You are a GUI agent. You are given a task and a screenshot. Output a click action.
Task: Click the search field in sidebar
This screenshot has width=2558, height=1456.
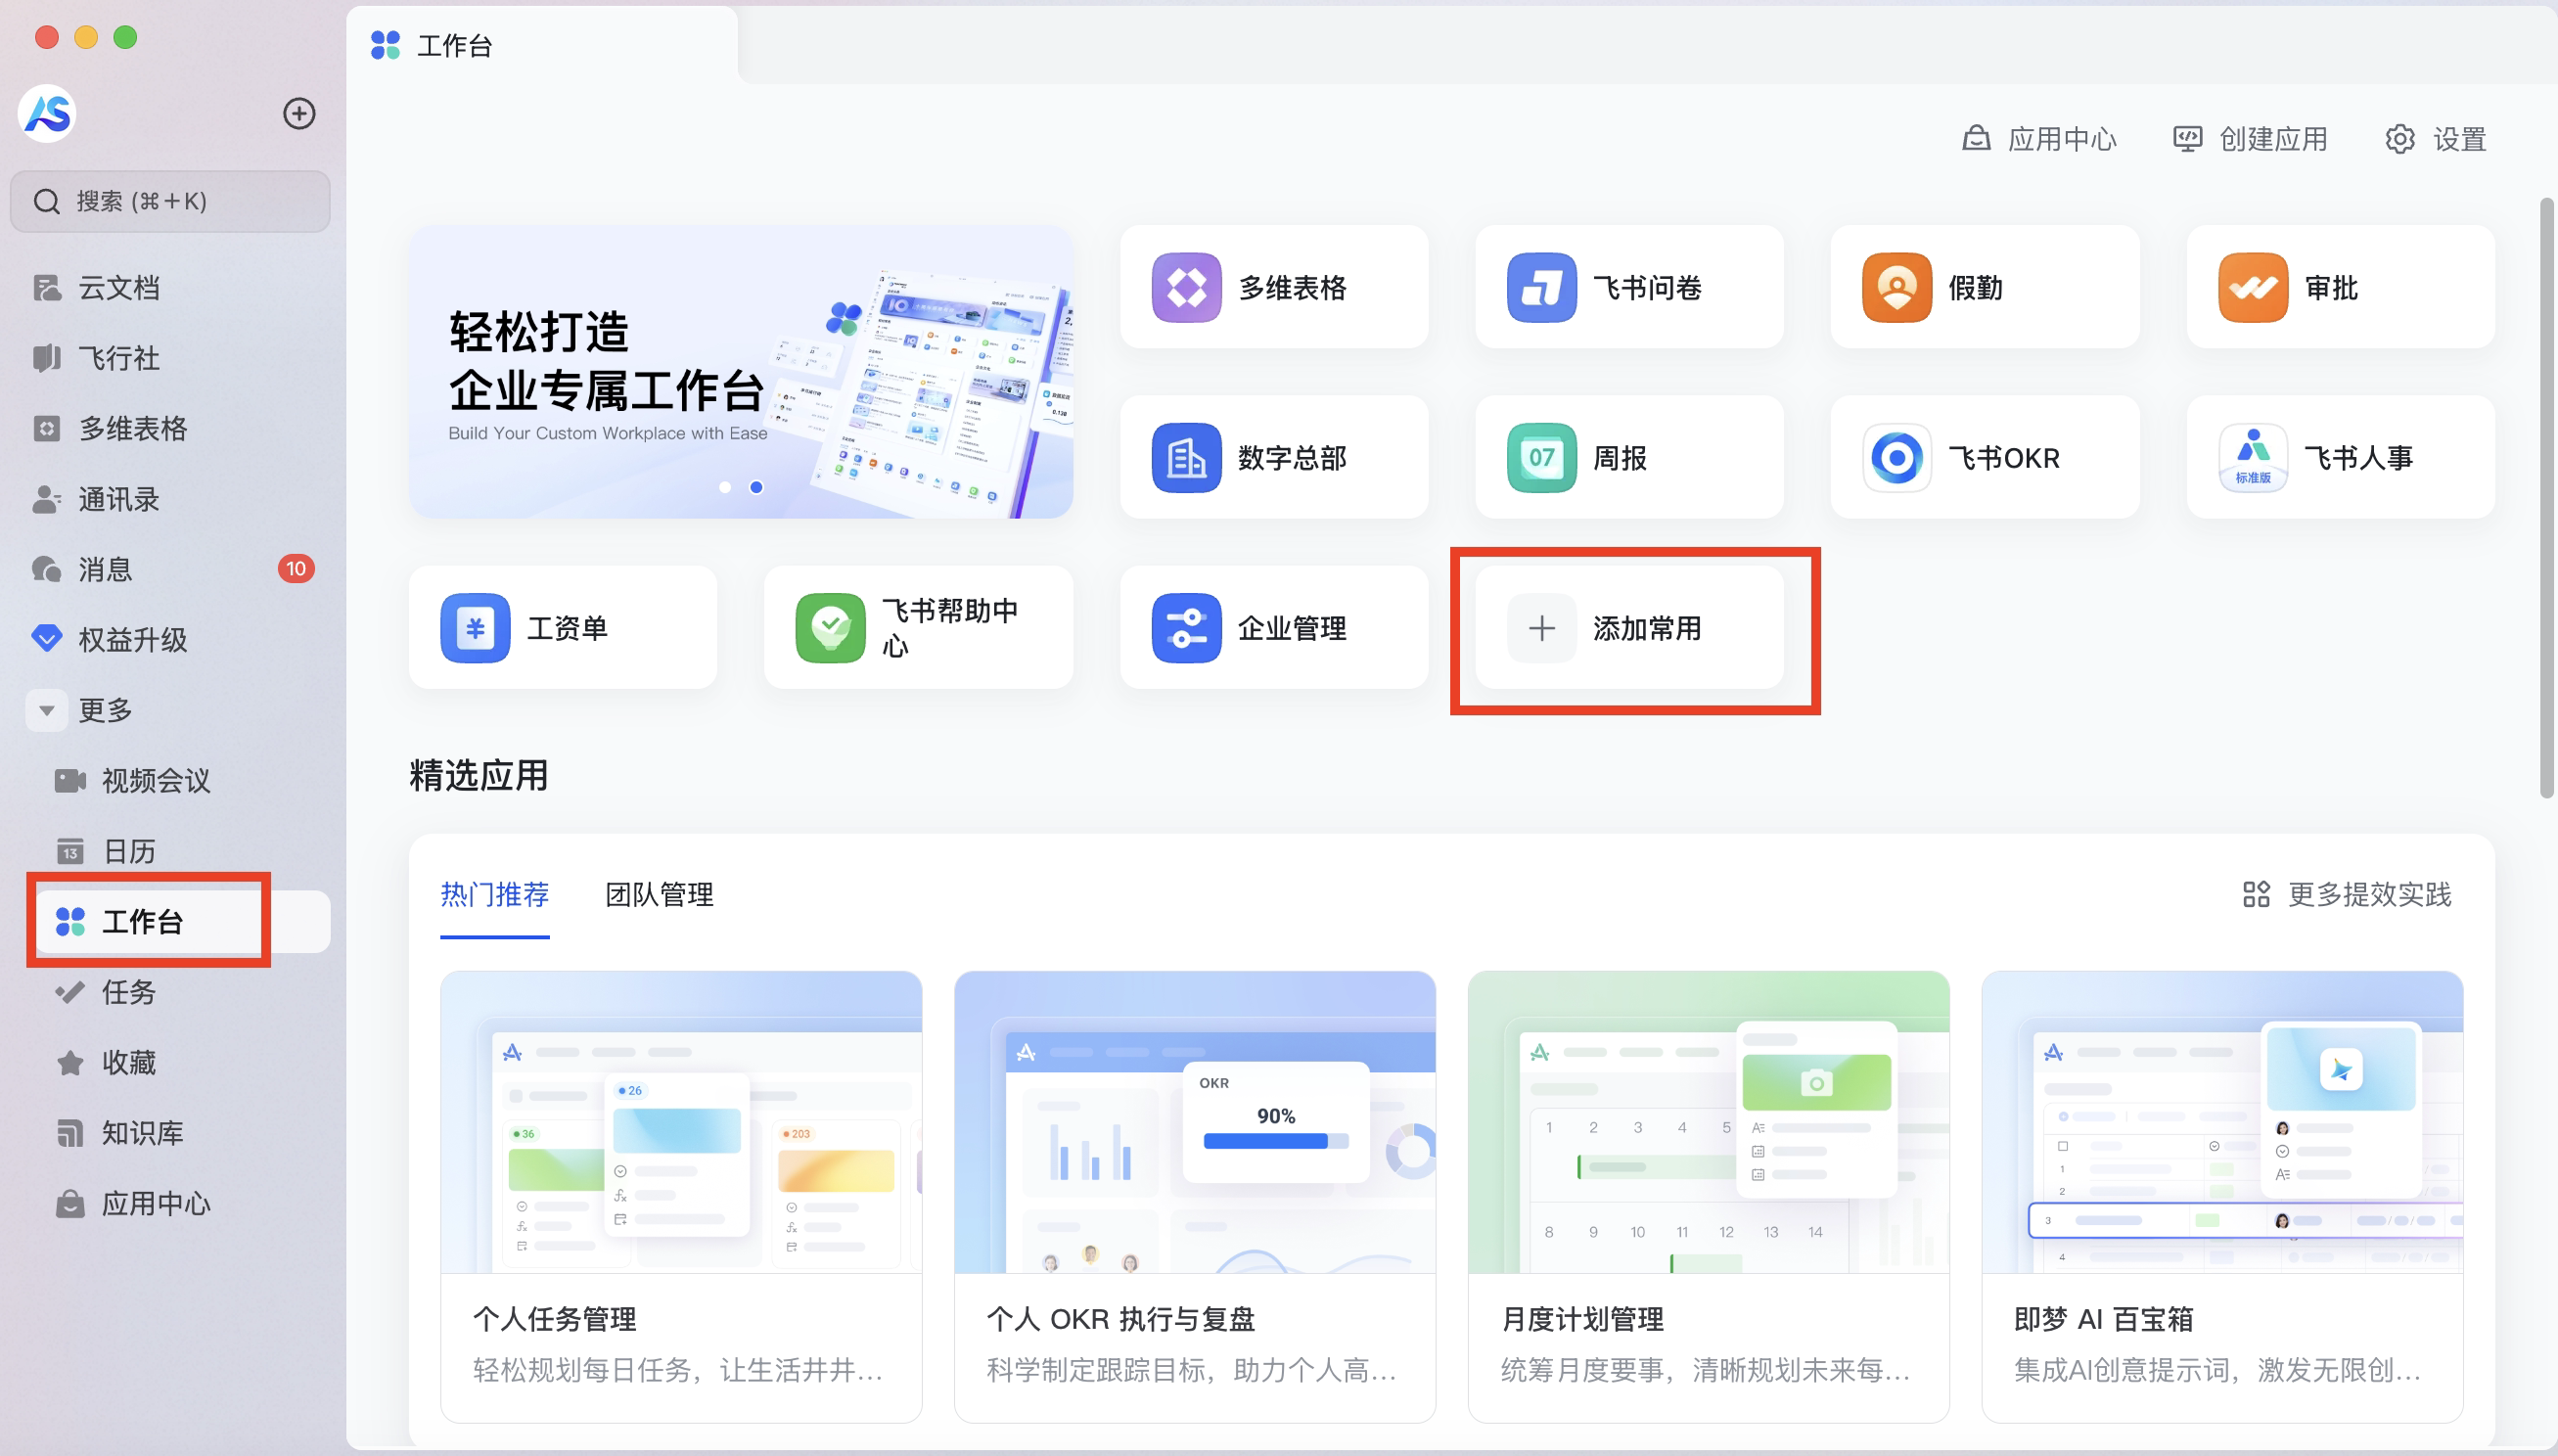coord(170,202)
